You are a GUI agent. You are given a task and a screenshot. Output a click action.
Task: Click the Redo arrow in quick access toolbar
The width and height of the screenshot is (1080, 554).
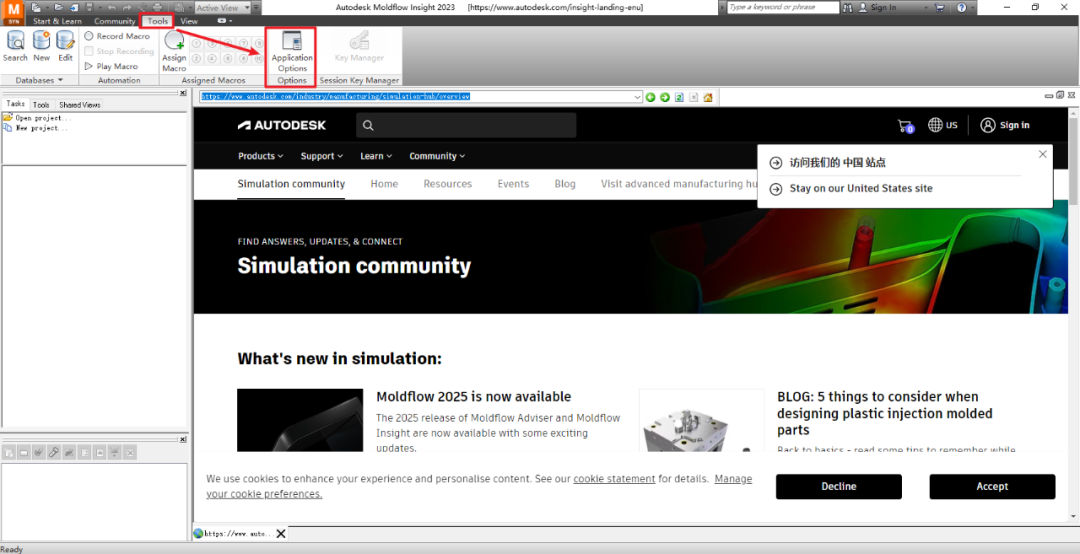coord(127,8)
